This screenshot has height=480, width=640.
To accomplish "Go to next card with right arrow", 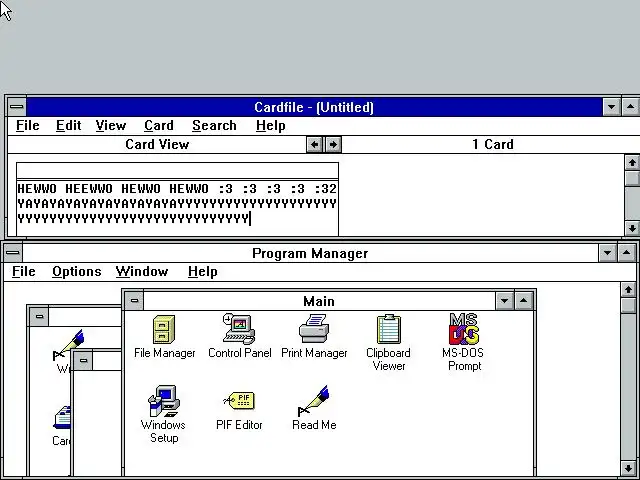I will pyautogui.click(x=333, y=144).
